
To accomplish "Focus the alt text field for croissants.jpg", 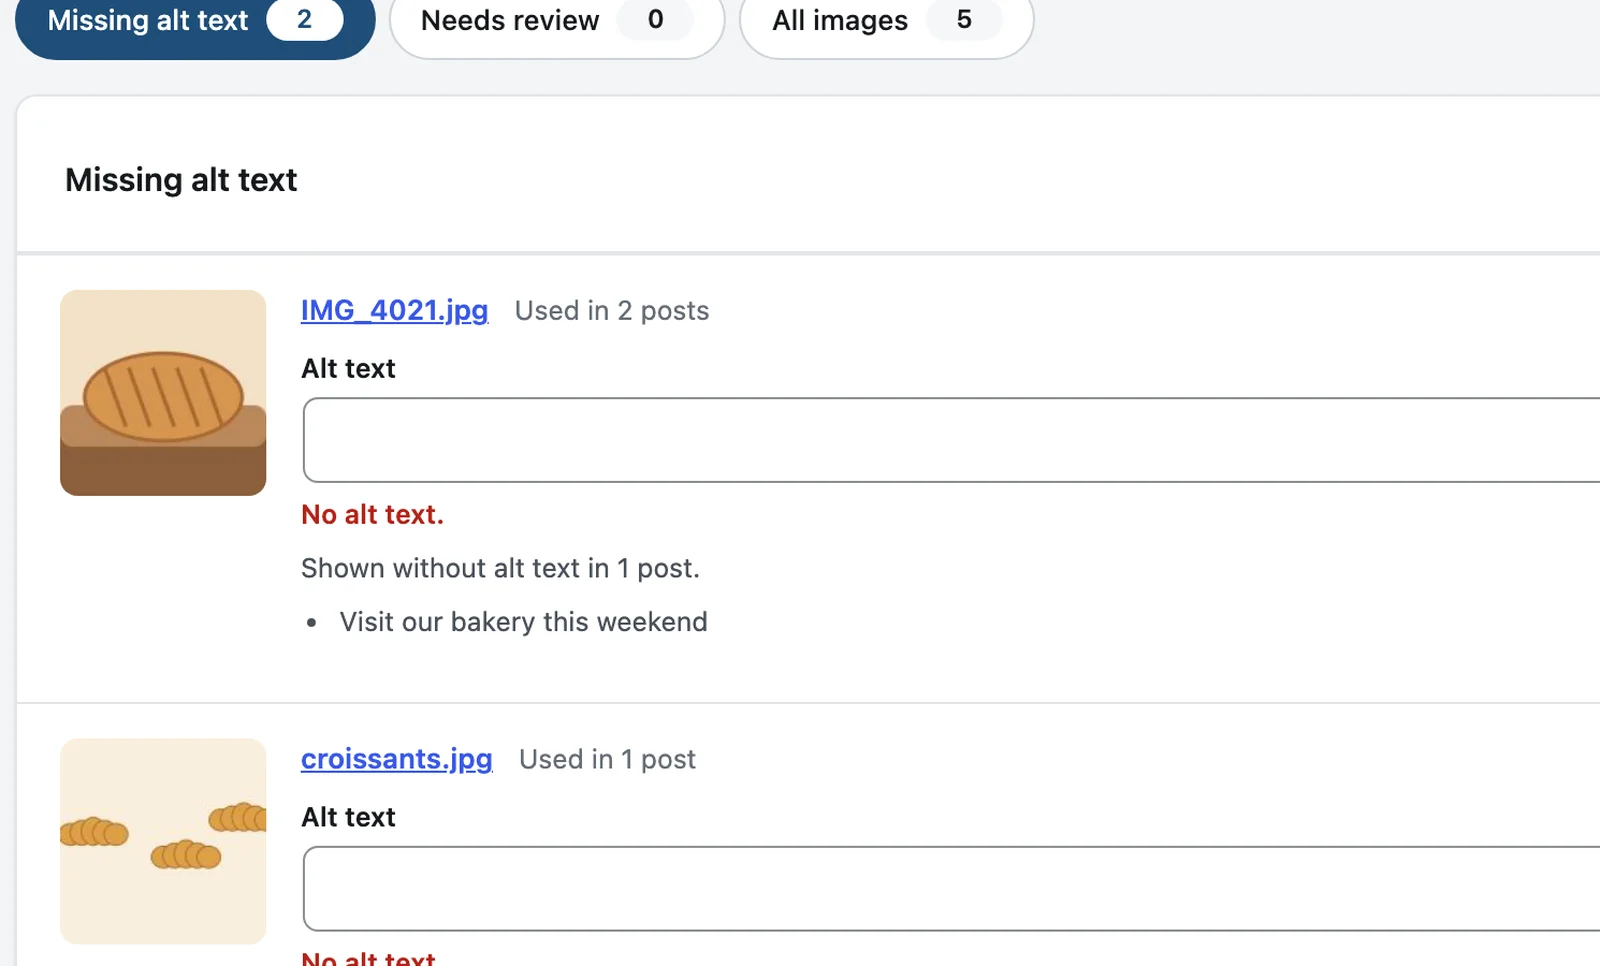I will tap(951, 889).
